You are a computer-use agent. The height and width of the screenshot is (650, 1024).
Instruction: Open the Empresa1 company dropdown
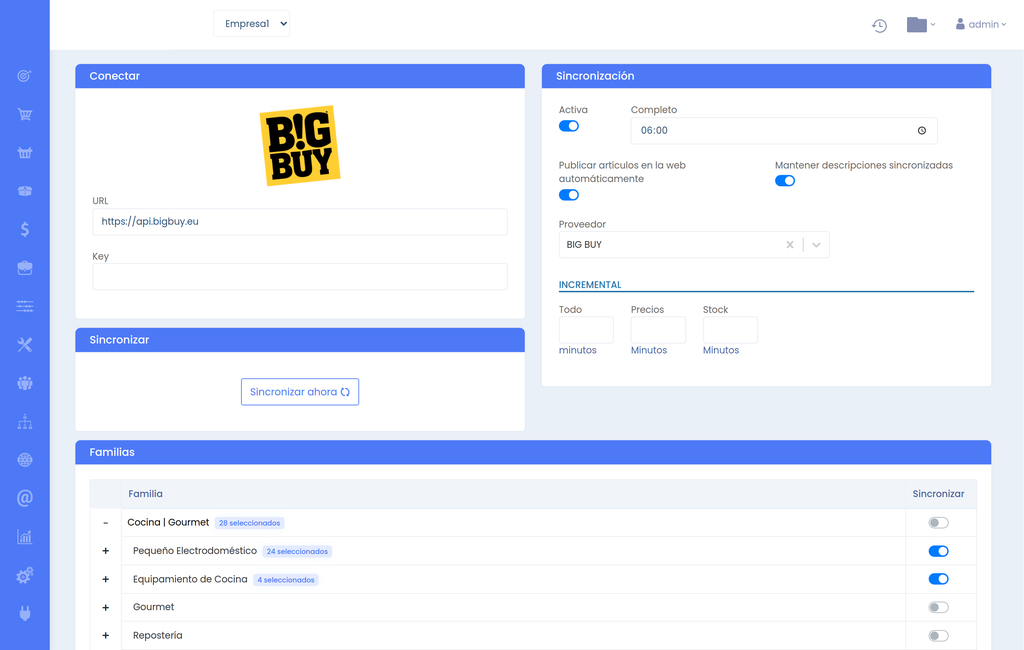click(251, 24)
